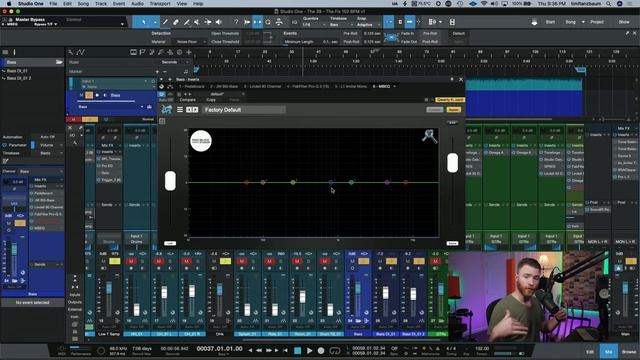Image resolution: width=640 pixels, height=360 pixels.
Task: Open the Song dropdown arrow top right
Action: (583, 22)
